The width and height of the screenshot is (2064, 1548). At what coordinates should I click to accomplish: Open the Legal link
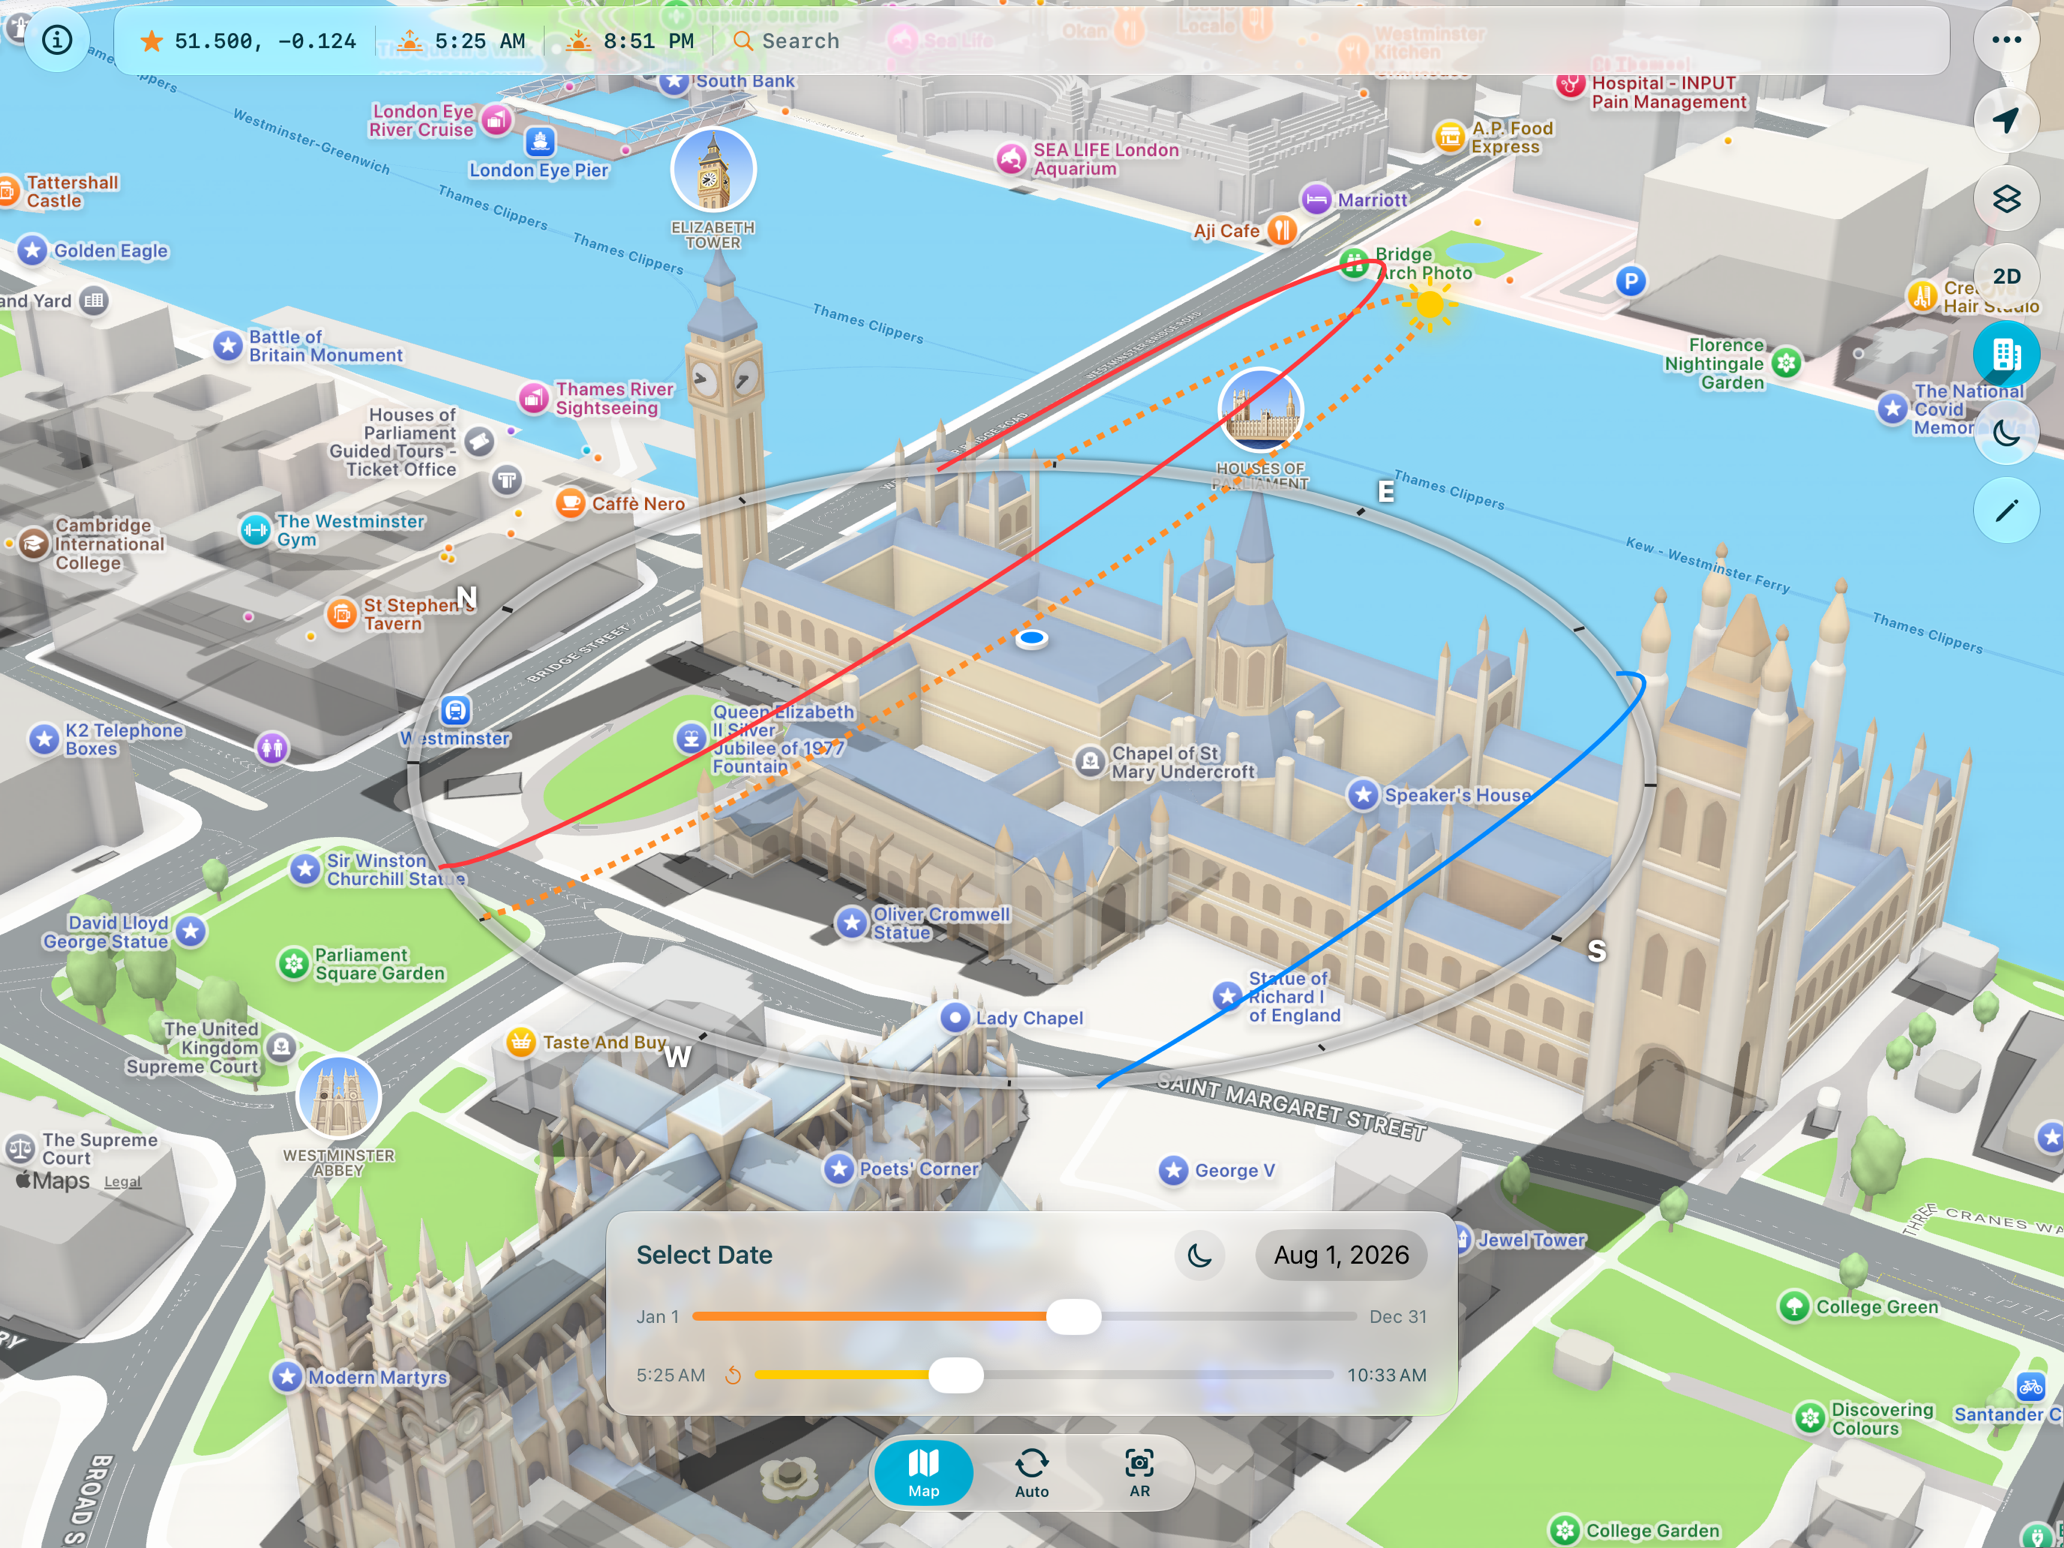coord(122,1182)
